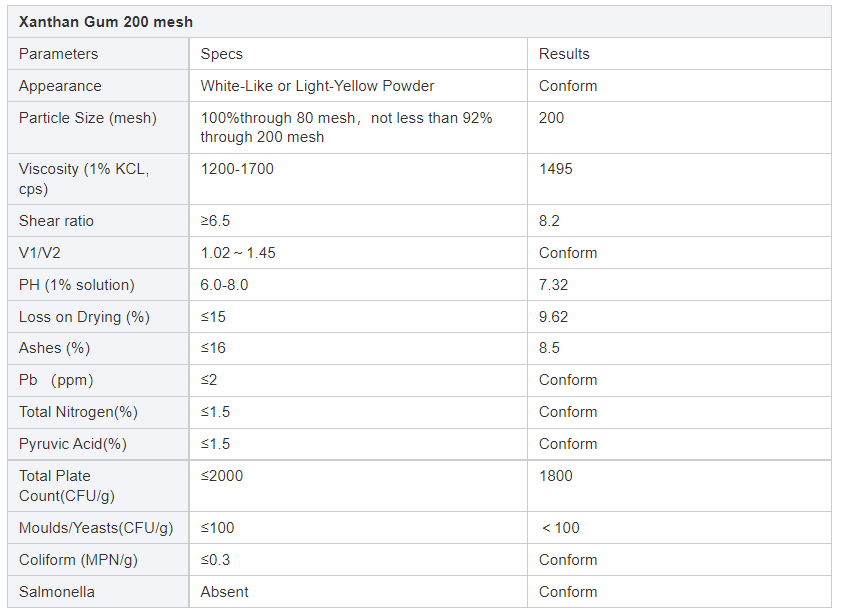The height and width of the screenshot is (614, 846).
Task: Click the Specs column header
Action: pos(221,54)
